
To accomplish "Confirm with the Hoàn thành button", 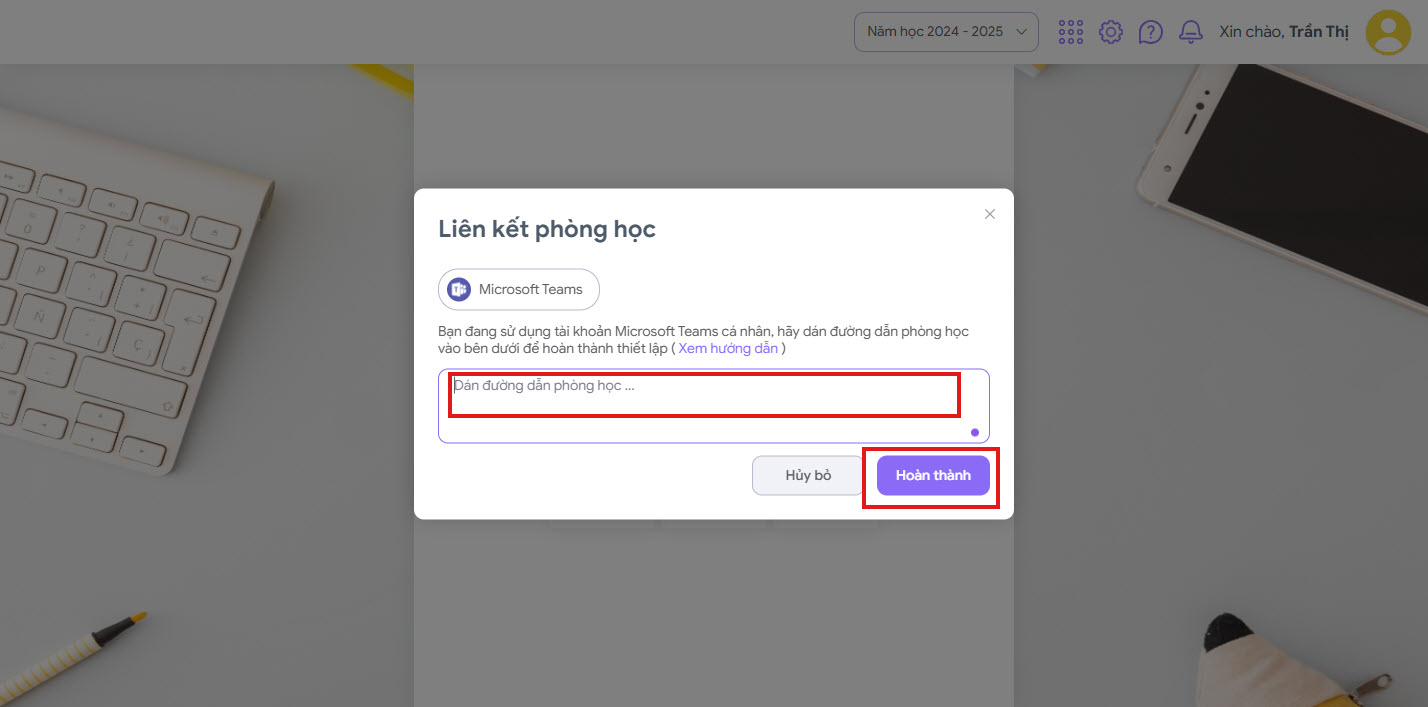I will [933, 475].
